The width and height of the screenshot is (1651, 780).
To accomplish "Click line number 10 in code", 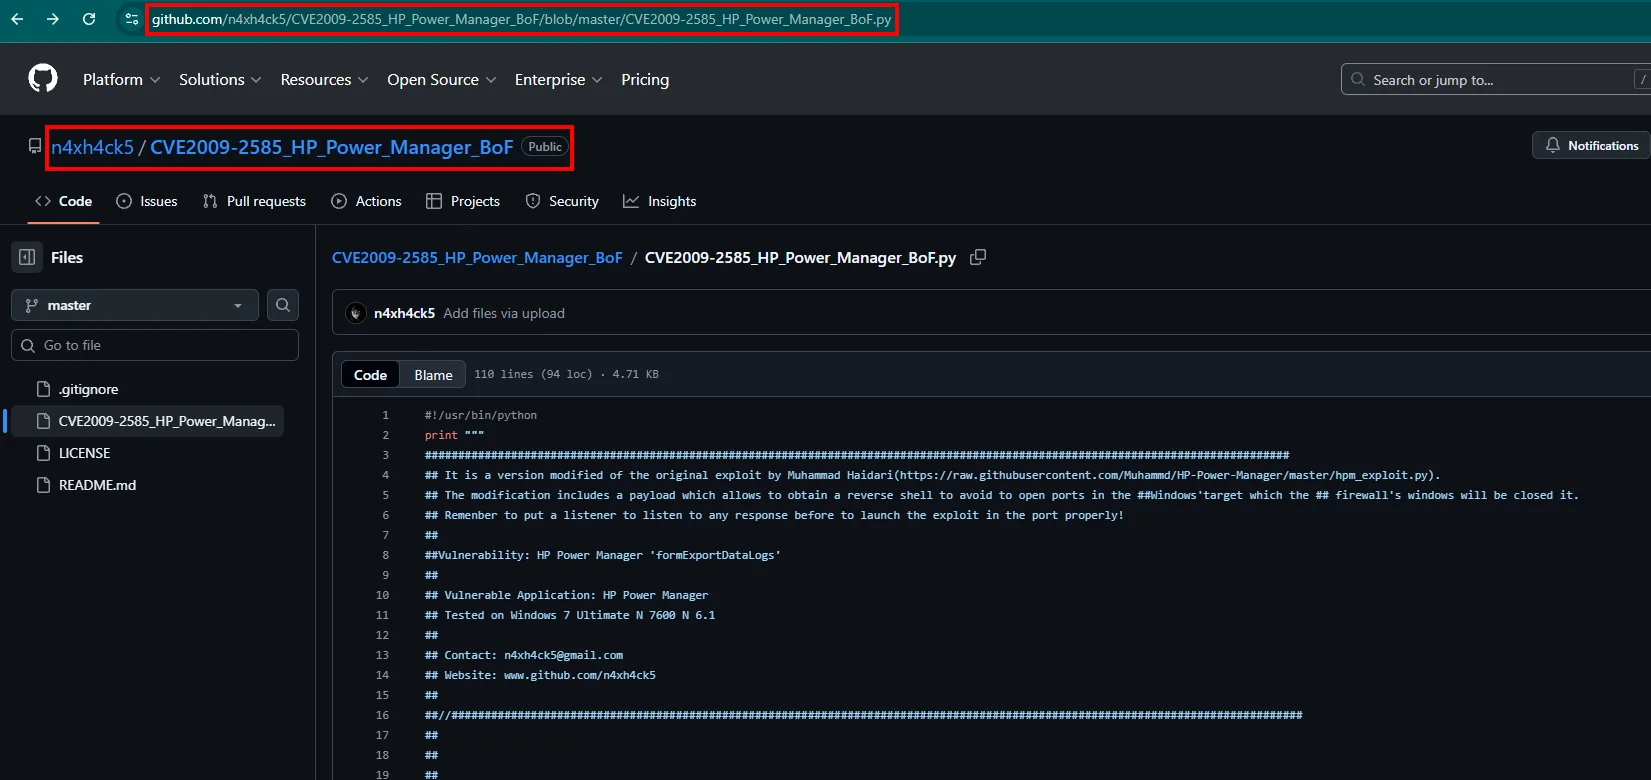I will [x=382, y=595].
